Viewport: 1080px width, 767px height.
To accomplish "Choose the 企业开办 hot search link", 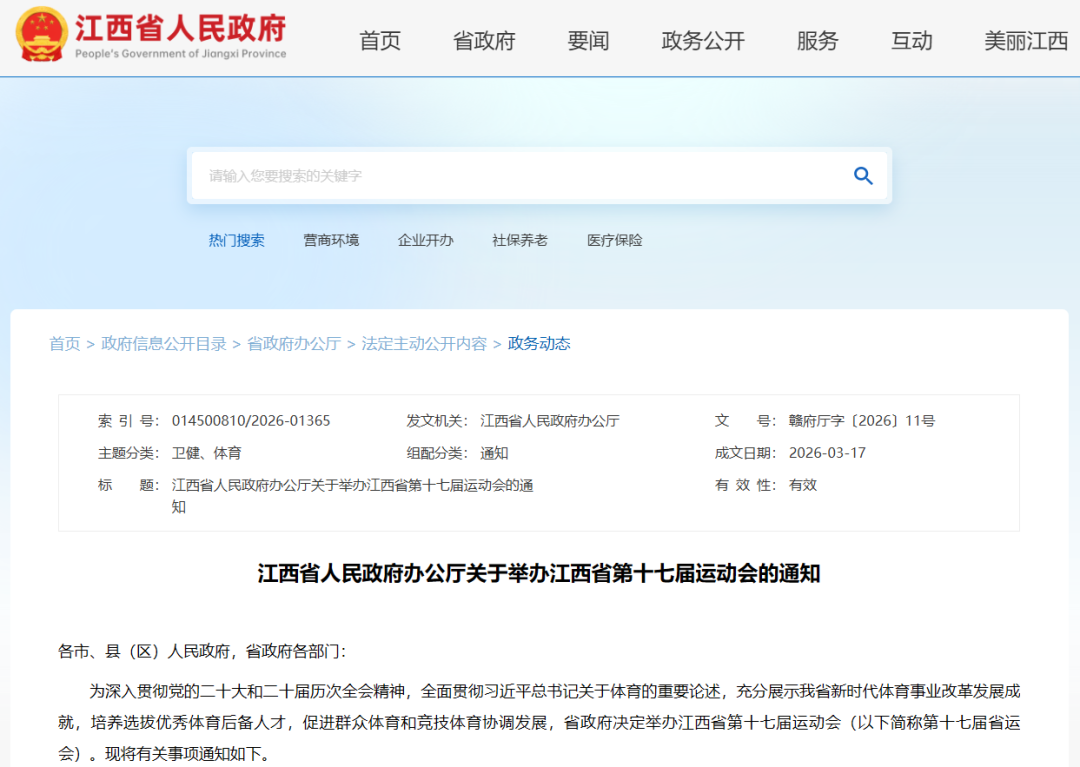I will click(x=425, y=240).
